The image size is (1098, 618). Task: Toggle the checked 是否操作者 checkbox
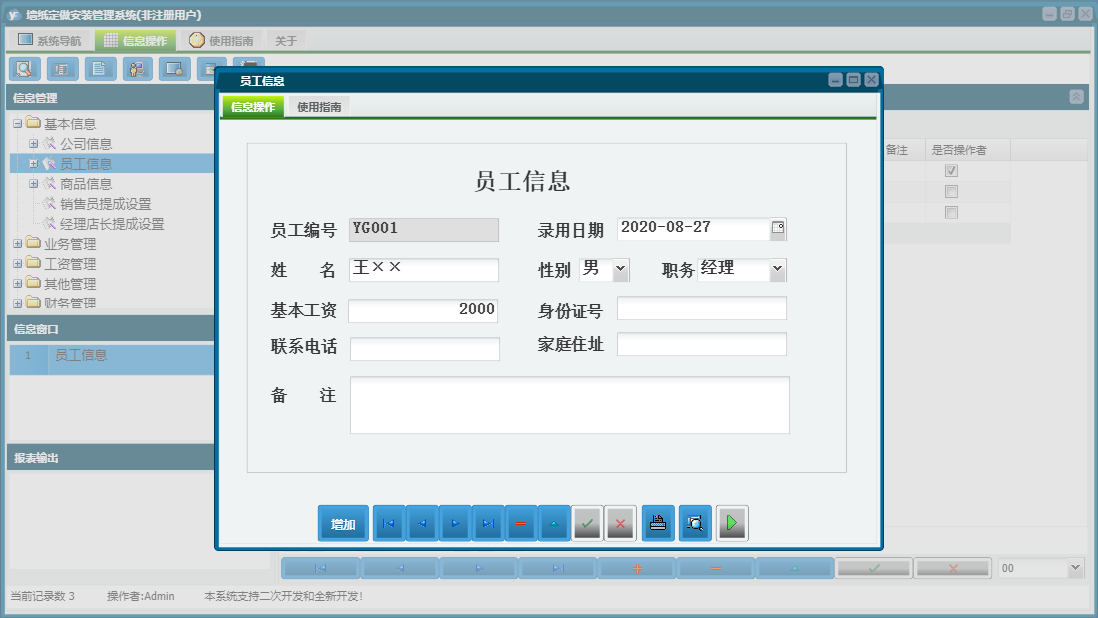tap(951, 170)
